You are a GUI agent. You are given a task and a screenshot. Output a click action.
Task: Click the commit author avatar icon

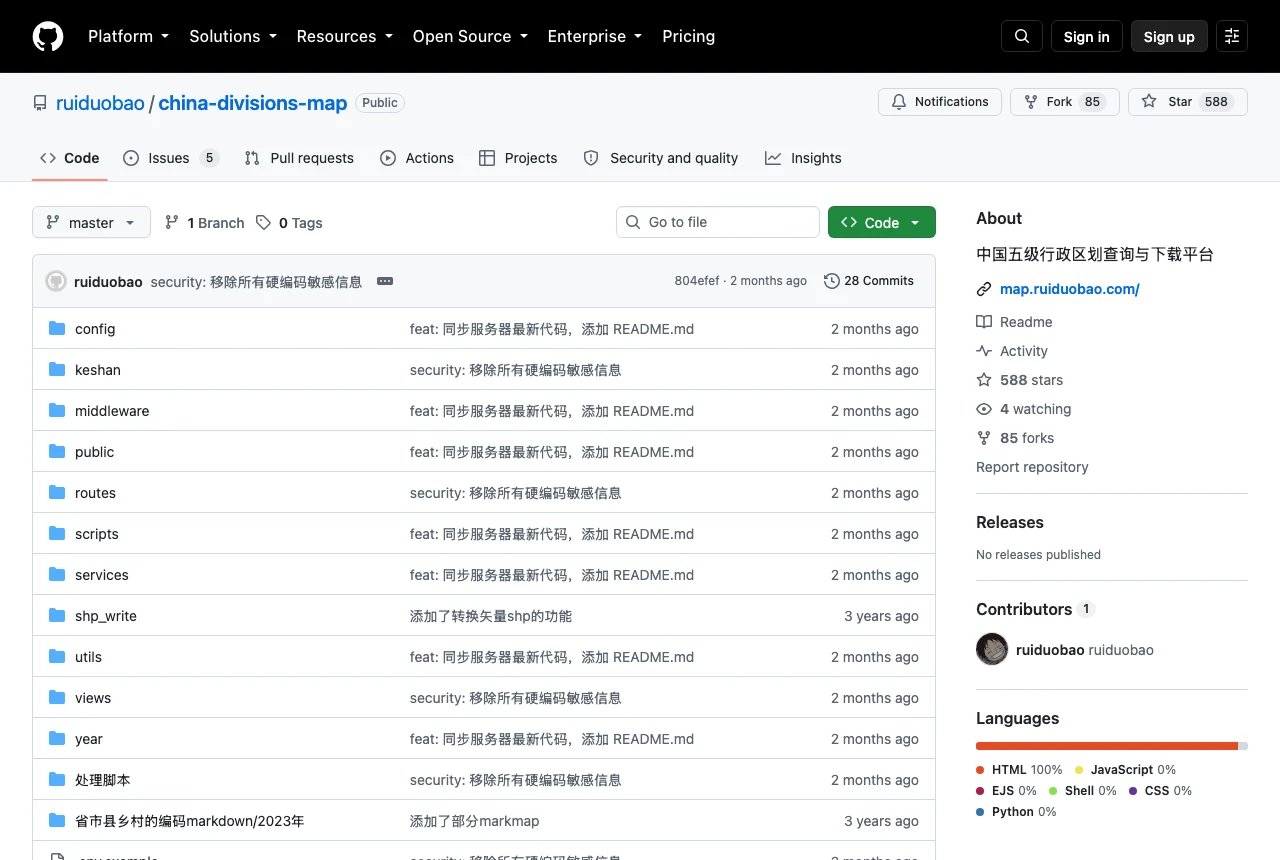(56, 281)
